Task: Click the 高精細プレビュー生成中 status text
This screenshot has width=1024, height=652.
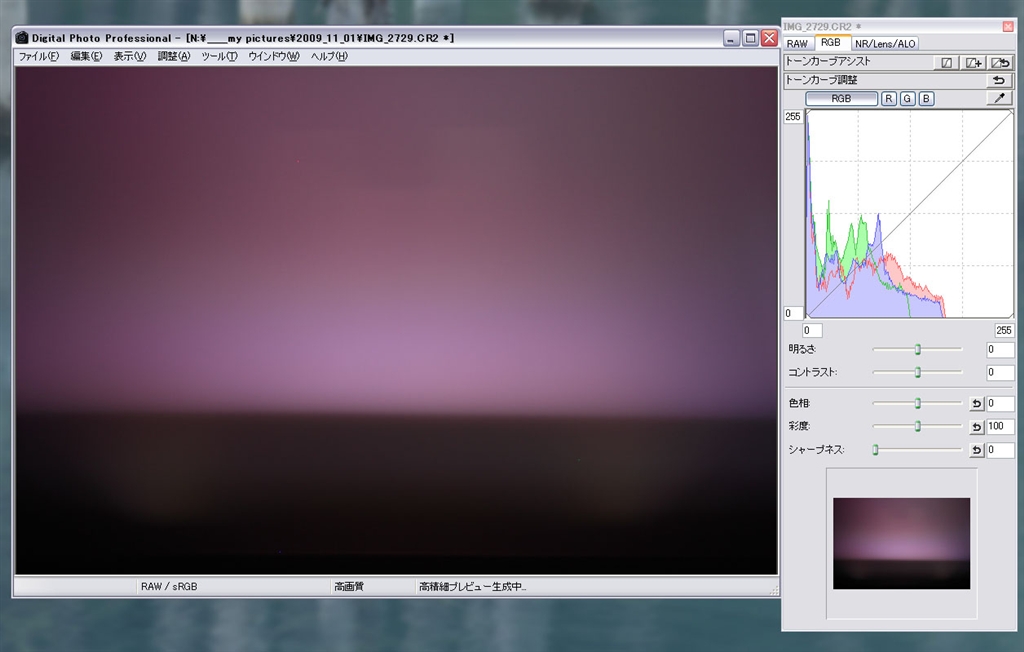Action: 473,587
